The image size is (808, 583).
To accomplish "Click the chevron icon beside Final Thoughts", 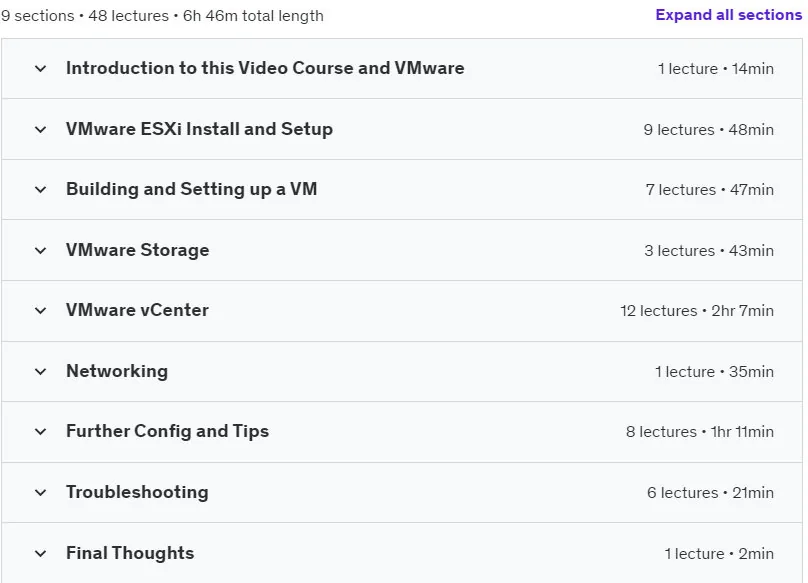I will [40, 554].
